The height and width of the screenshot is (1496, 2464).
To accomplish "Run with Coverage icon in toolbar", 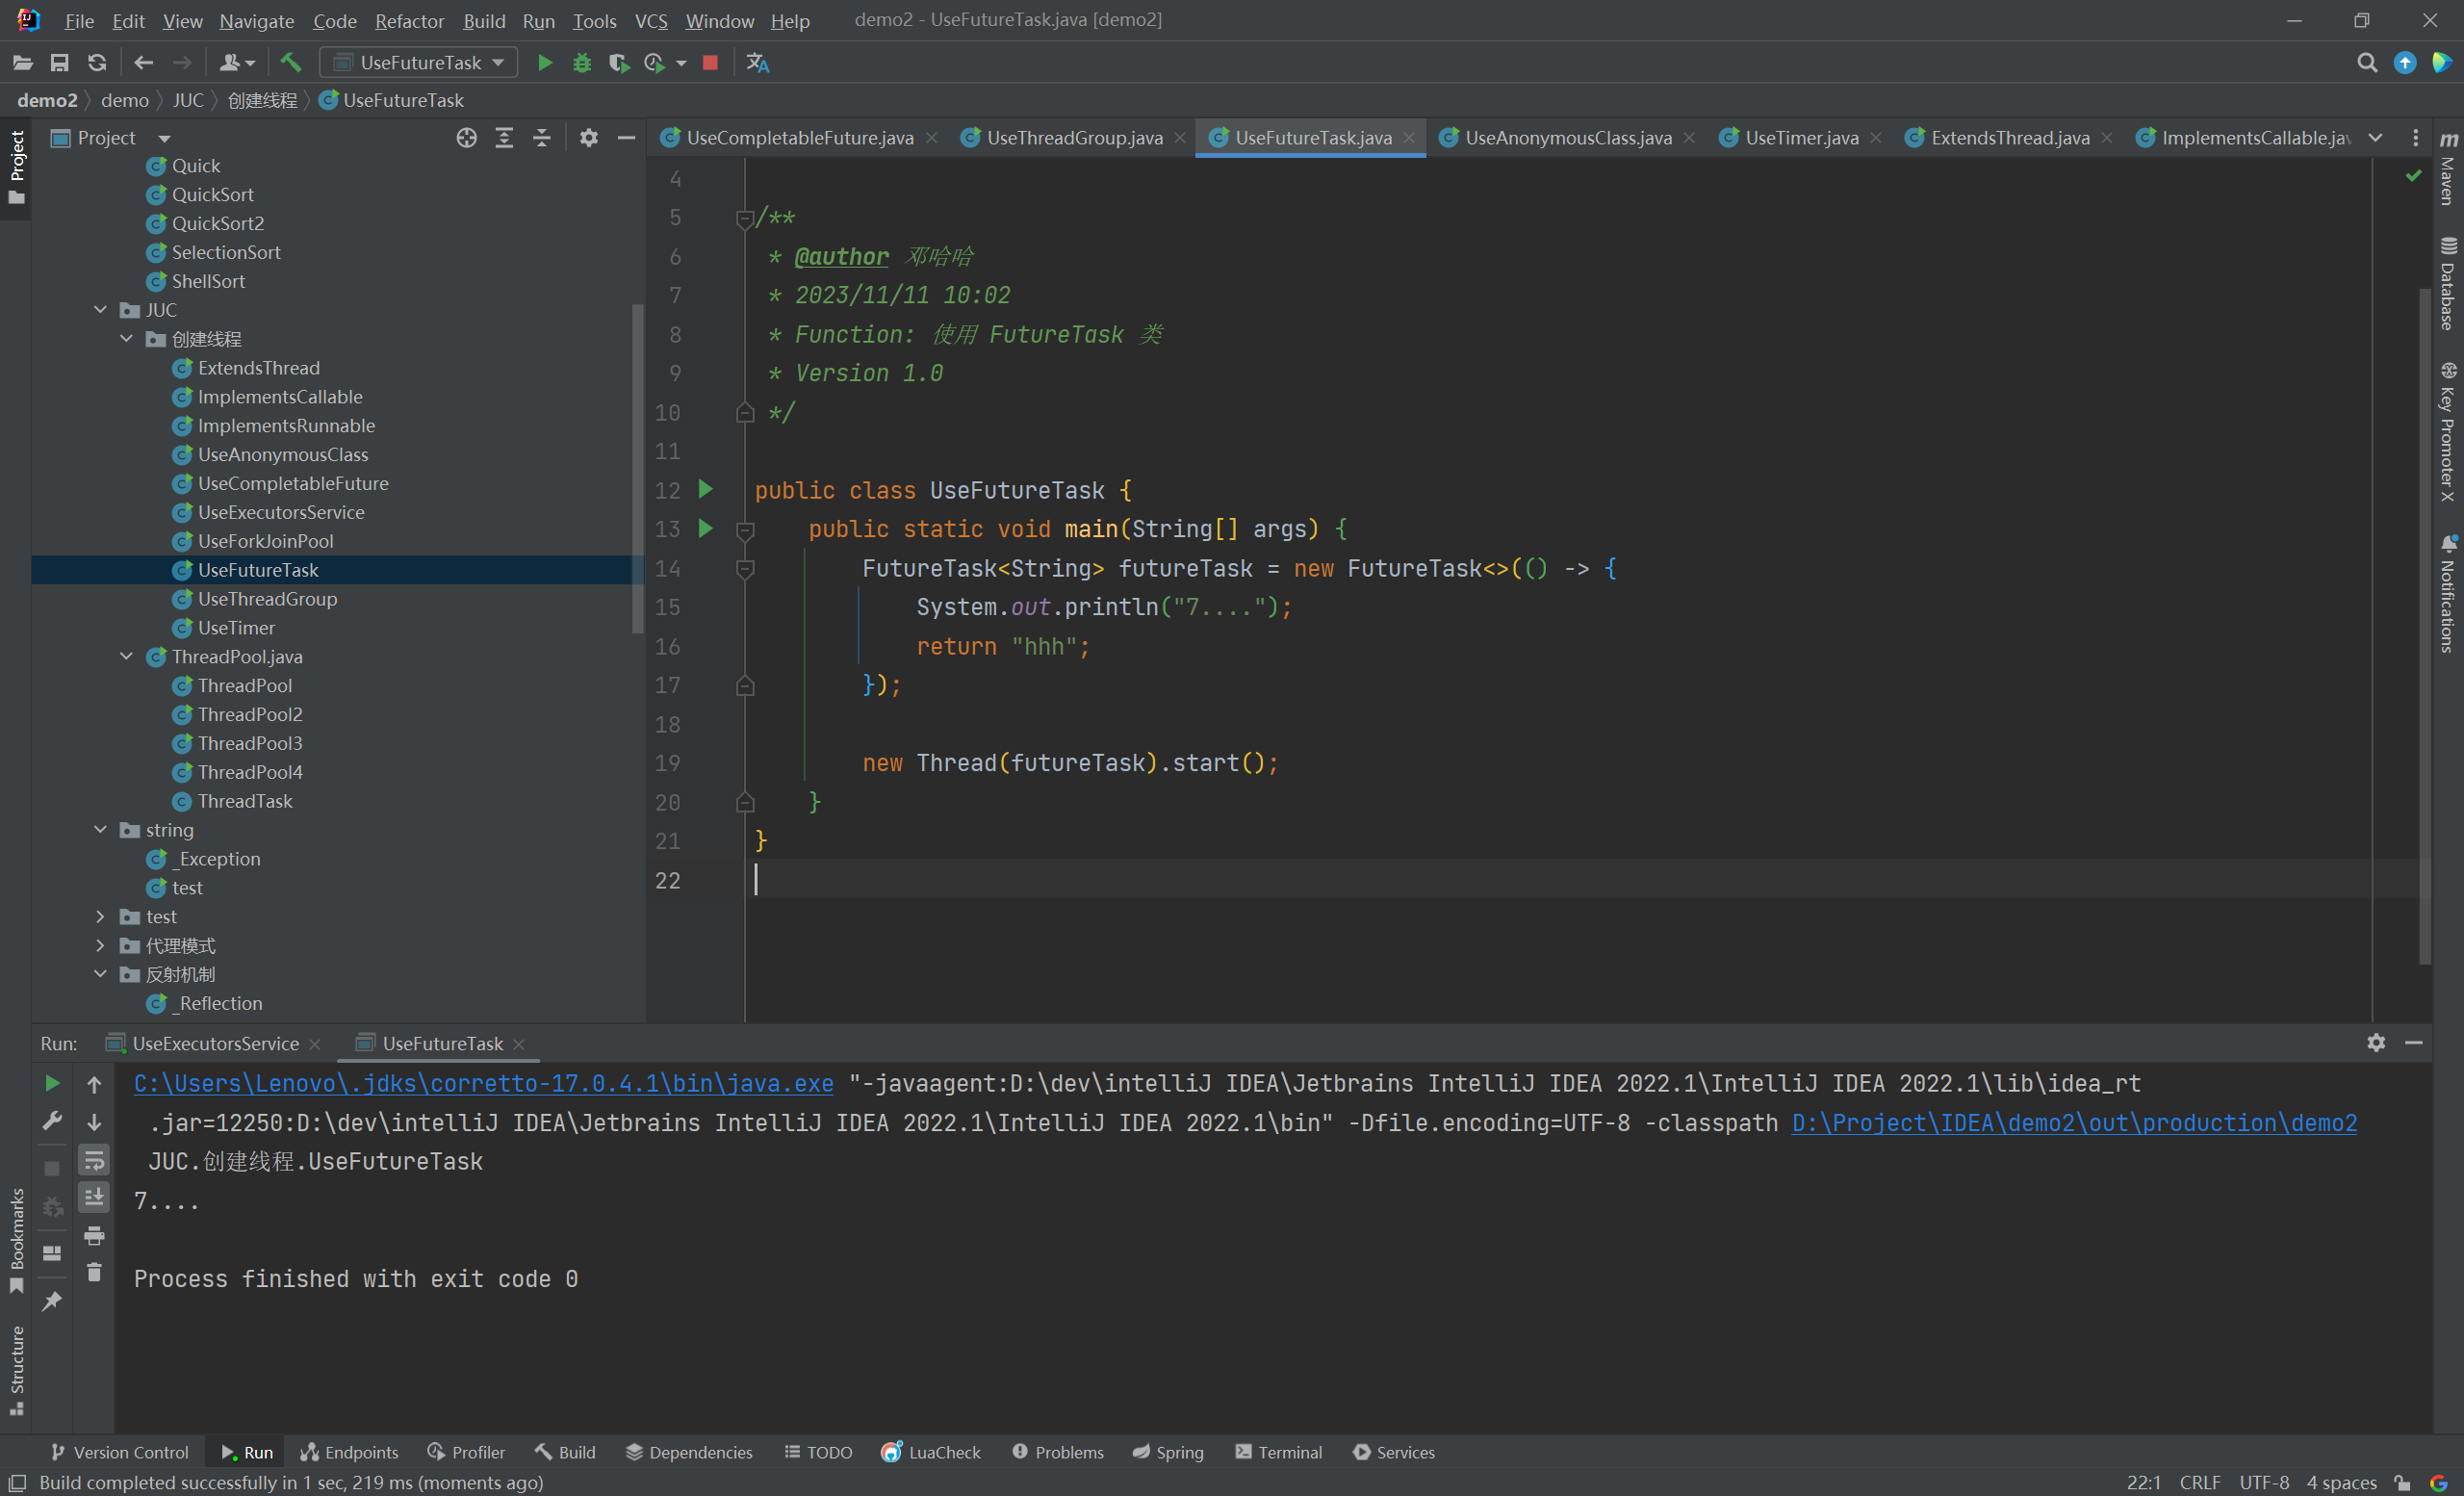I will coord(619,63).
